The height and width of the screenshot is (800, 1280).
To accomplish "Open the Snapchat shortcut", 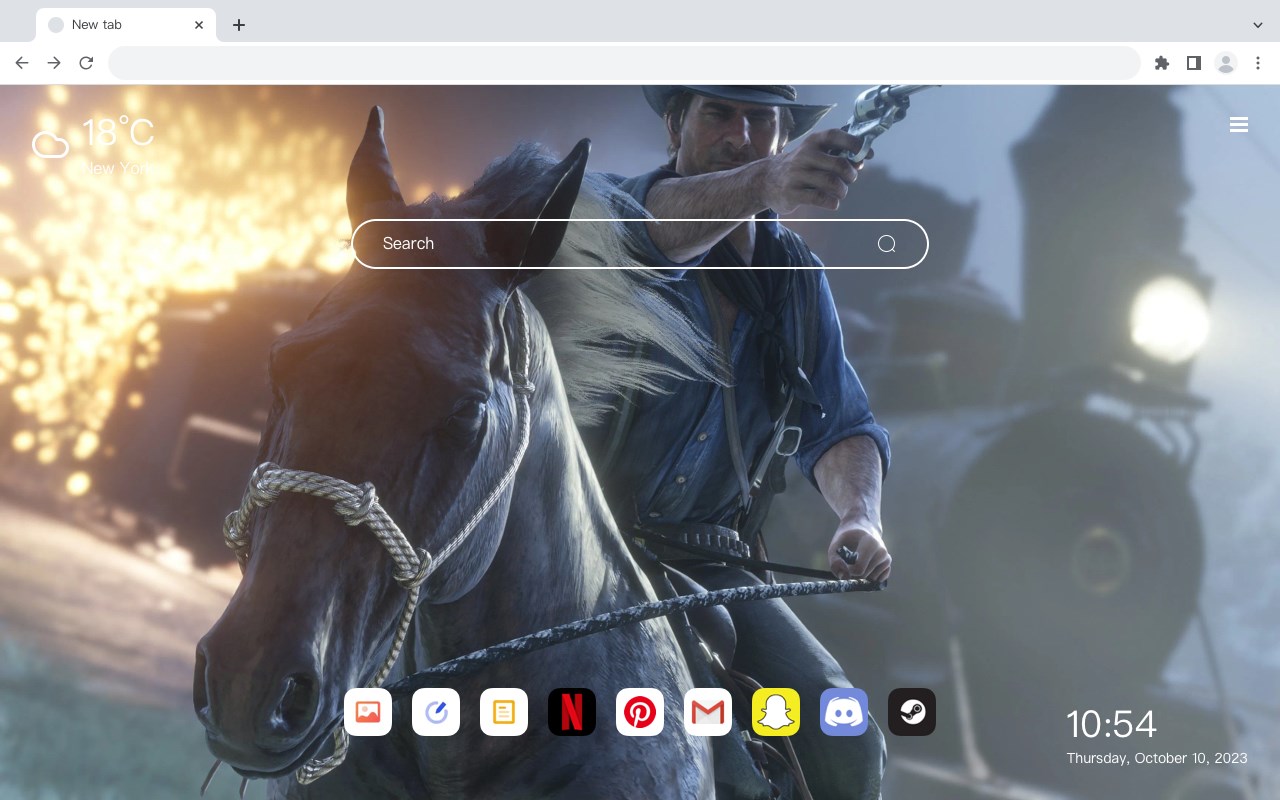I will click(776, 712).
